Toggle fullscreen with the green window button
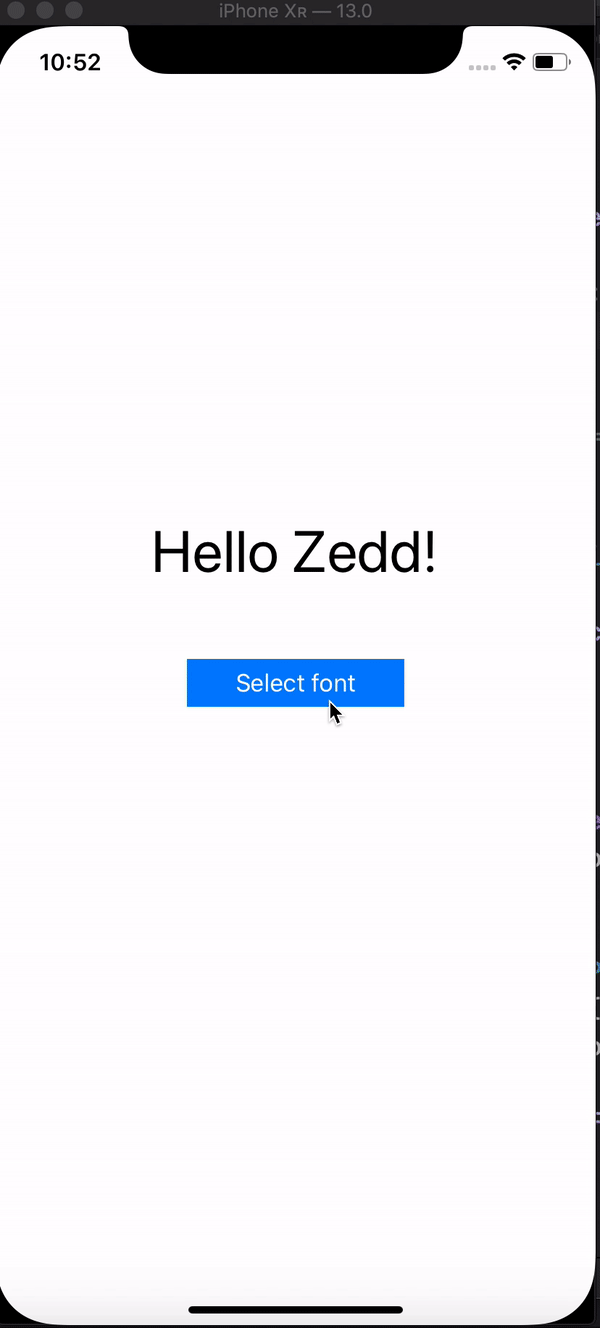Screen dimensions: 600x1328 pos(74,10)
